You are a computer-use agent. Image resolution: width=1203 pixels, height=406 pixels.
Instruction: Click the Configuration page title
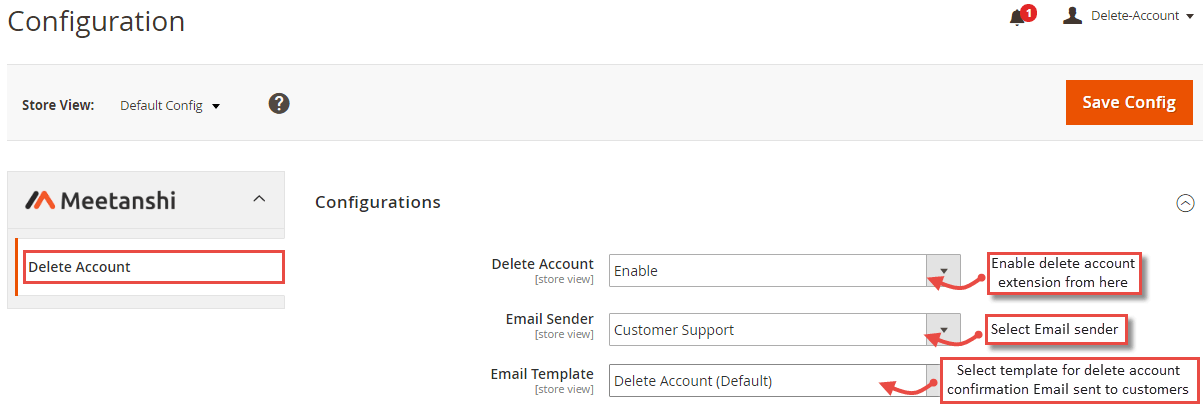click(96, 21)
